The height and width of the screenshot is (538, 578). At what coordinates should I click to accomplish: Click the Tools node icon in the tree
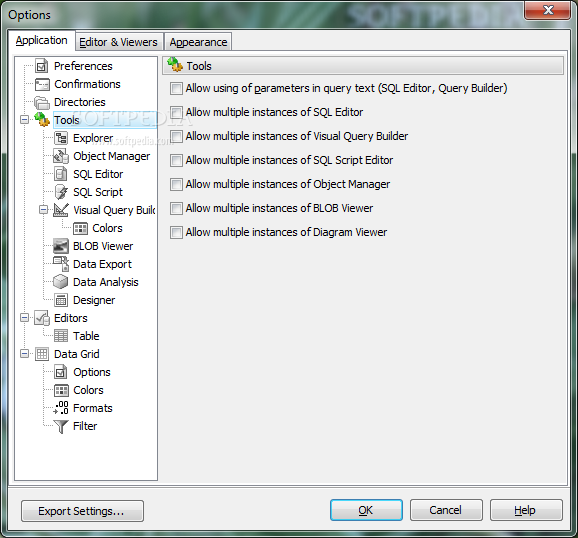(x=42, y=120)
